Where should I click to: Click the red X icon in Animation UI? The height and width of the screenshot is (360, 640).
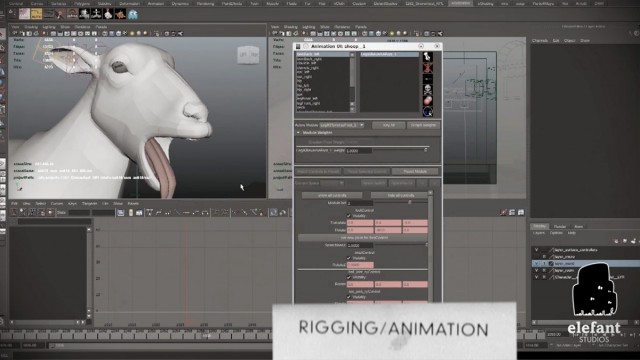click(427, 68)
